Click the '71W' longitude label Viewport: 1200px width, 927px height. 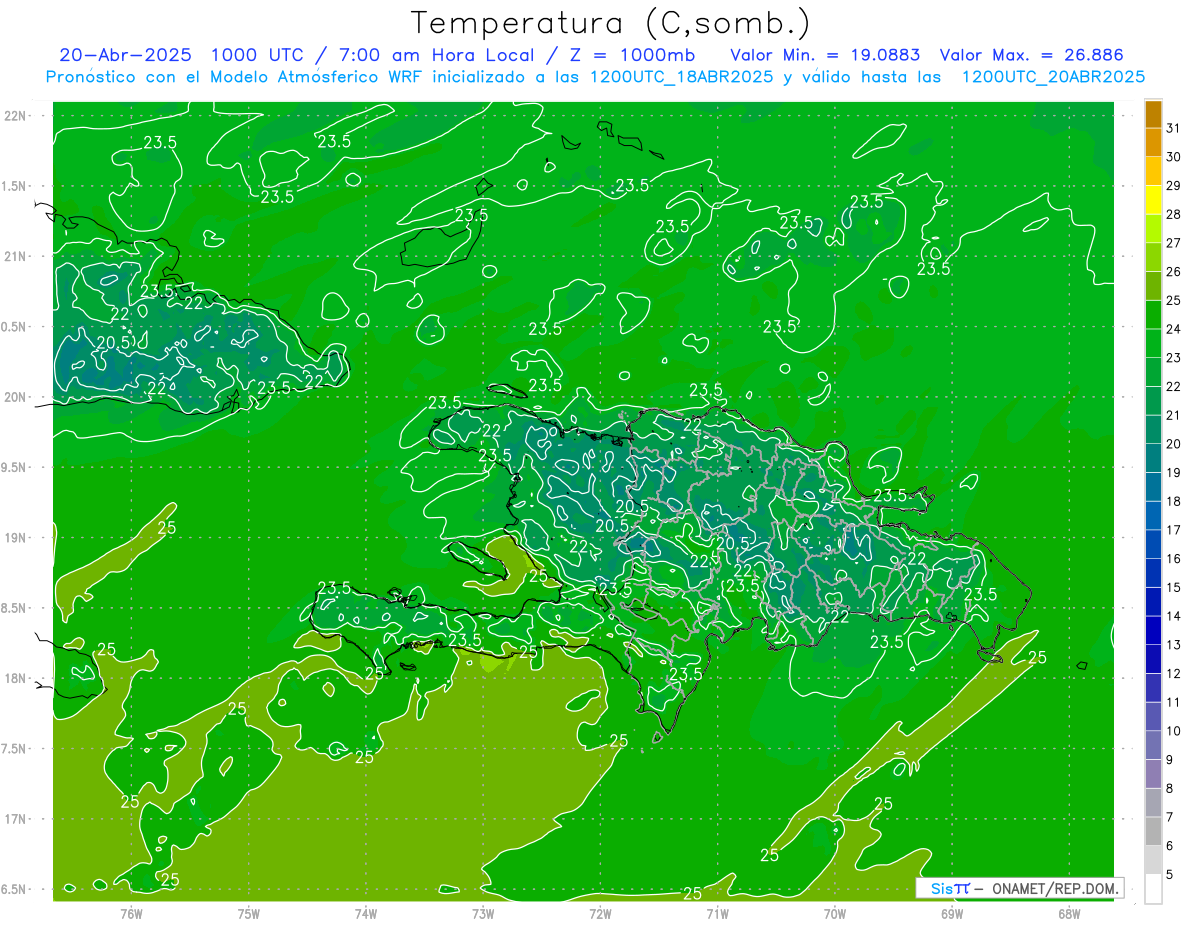(718, 913)
